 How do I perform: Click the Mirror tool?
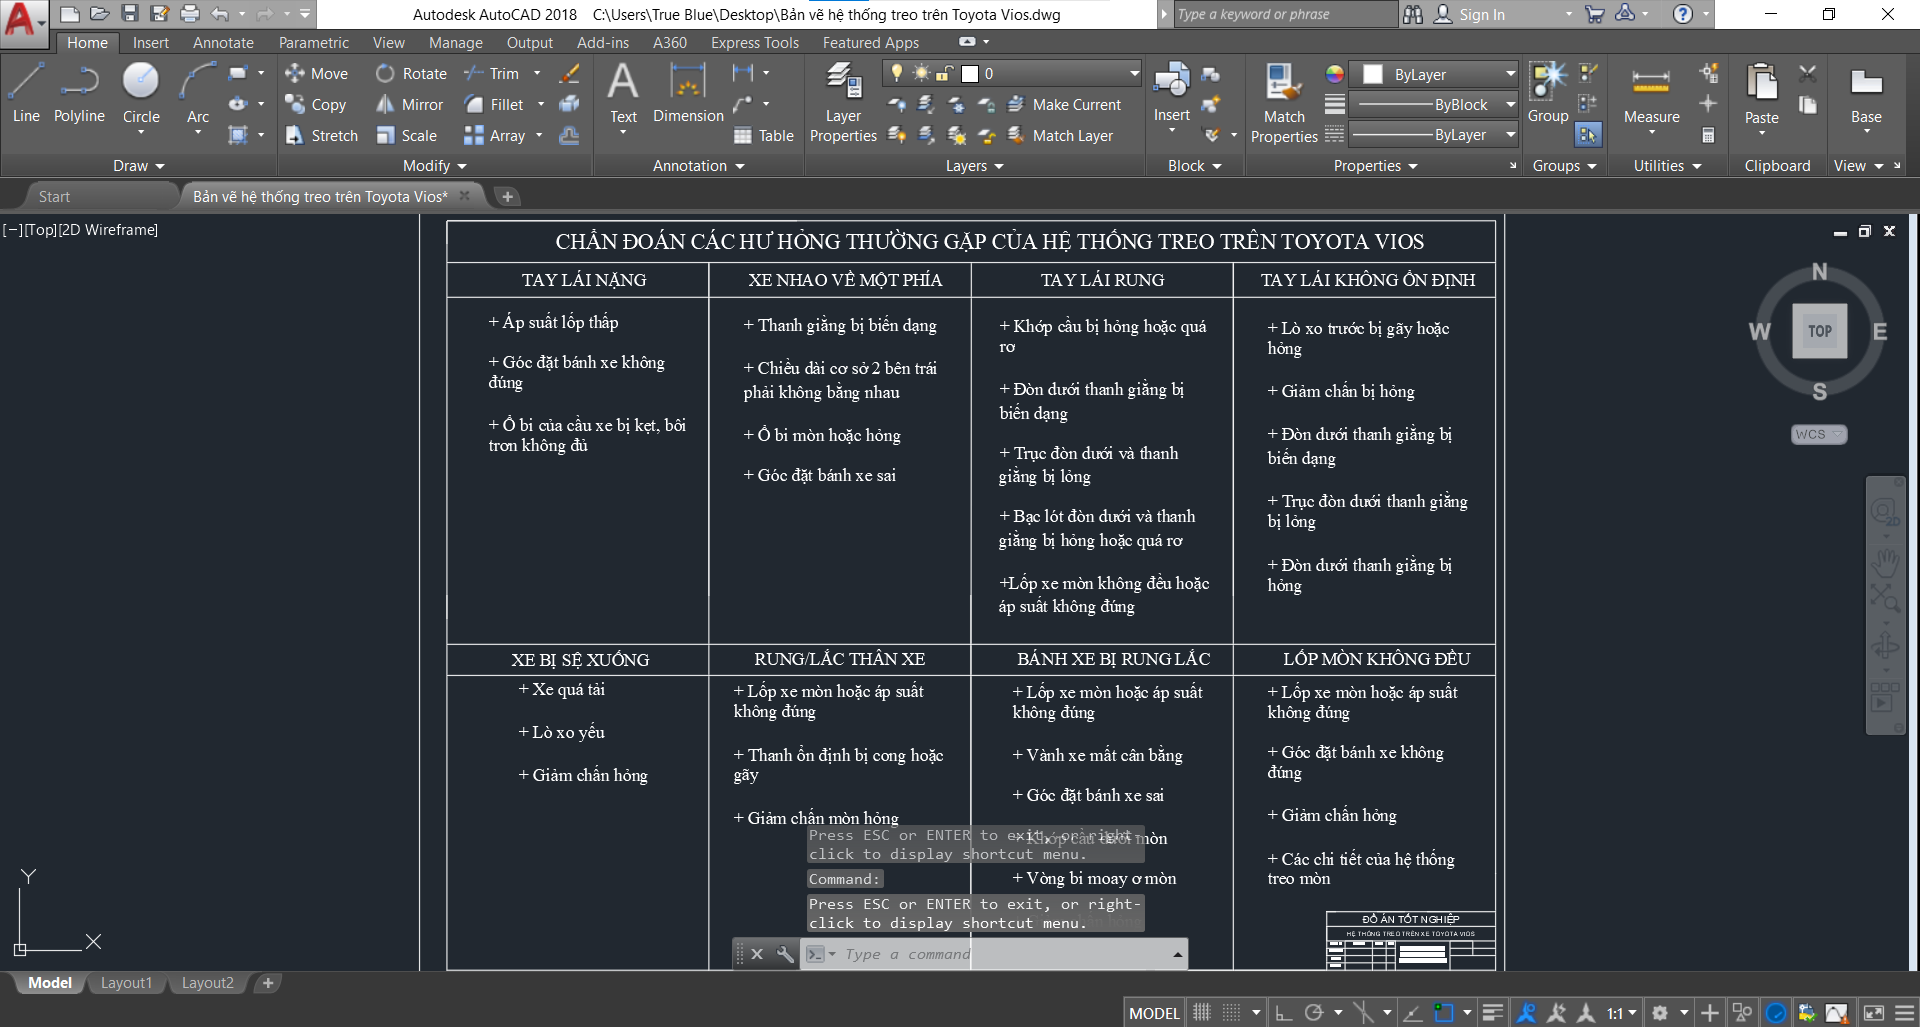409,104
